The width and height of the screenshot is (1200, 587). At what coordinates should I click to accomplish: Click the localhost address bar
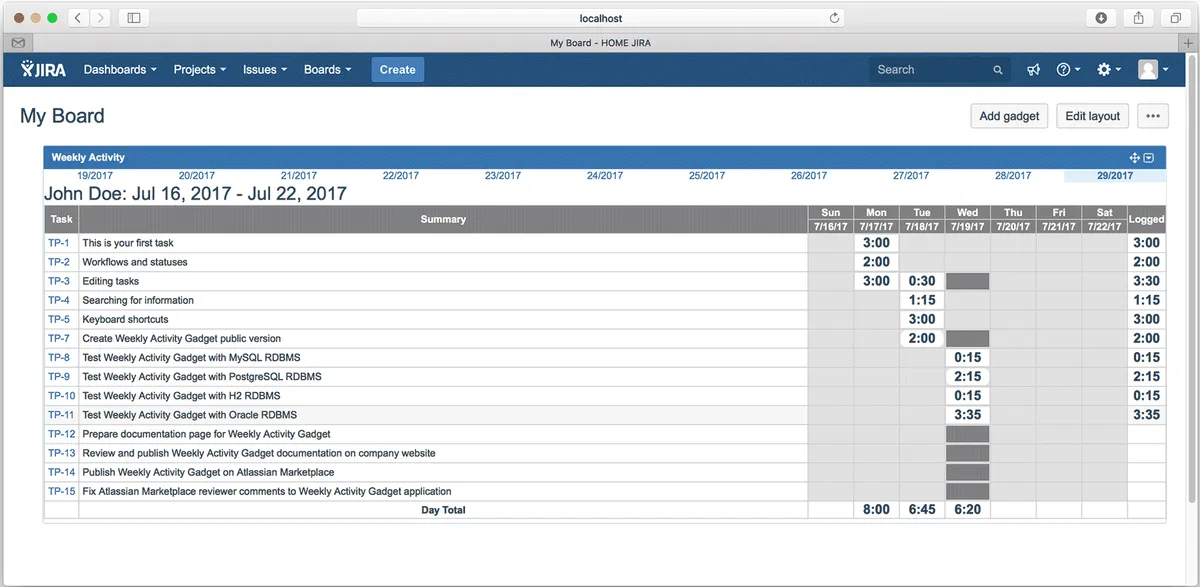coord(601,17)
